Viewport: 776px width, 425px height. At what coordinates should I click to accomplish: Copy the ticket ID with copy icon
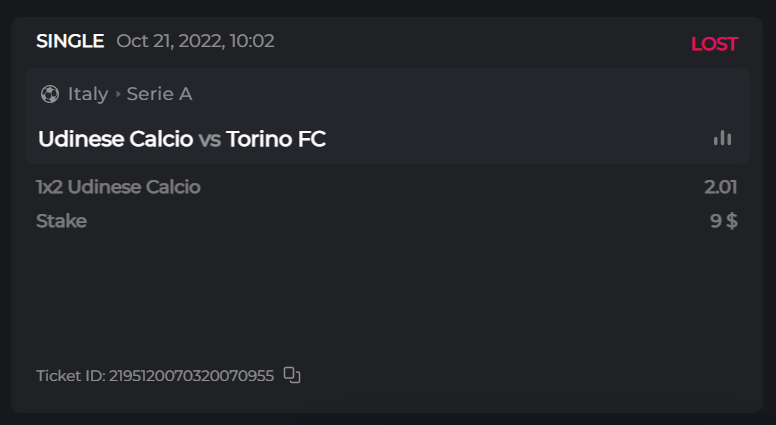coord(292,375)
